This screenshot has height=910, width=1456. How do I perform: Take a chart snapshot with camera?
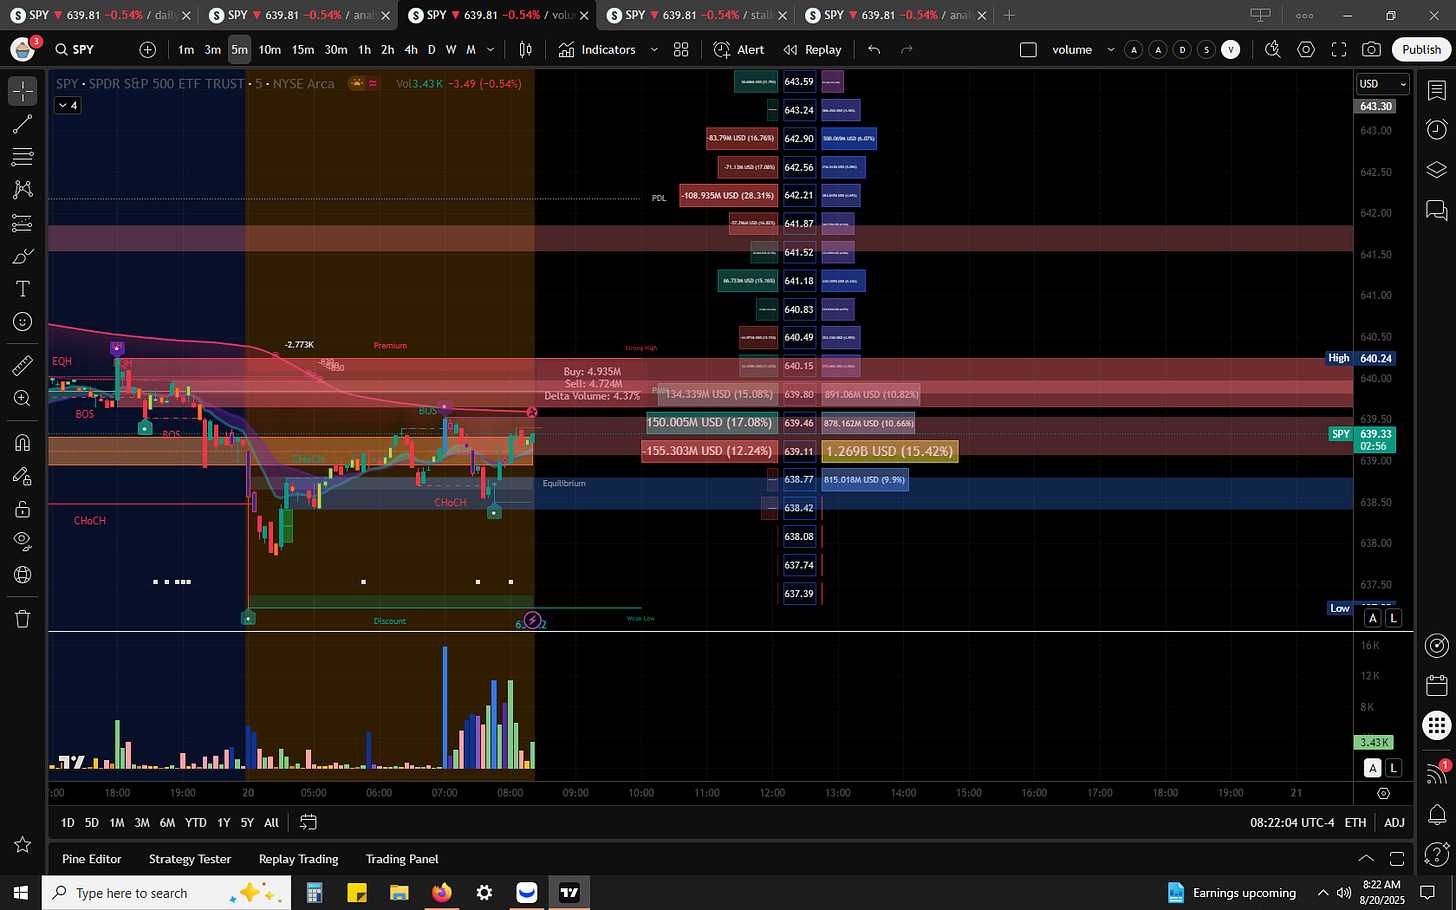click(1372, 49)
